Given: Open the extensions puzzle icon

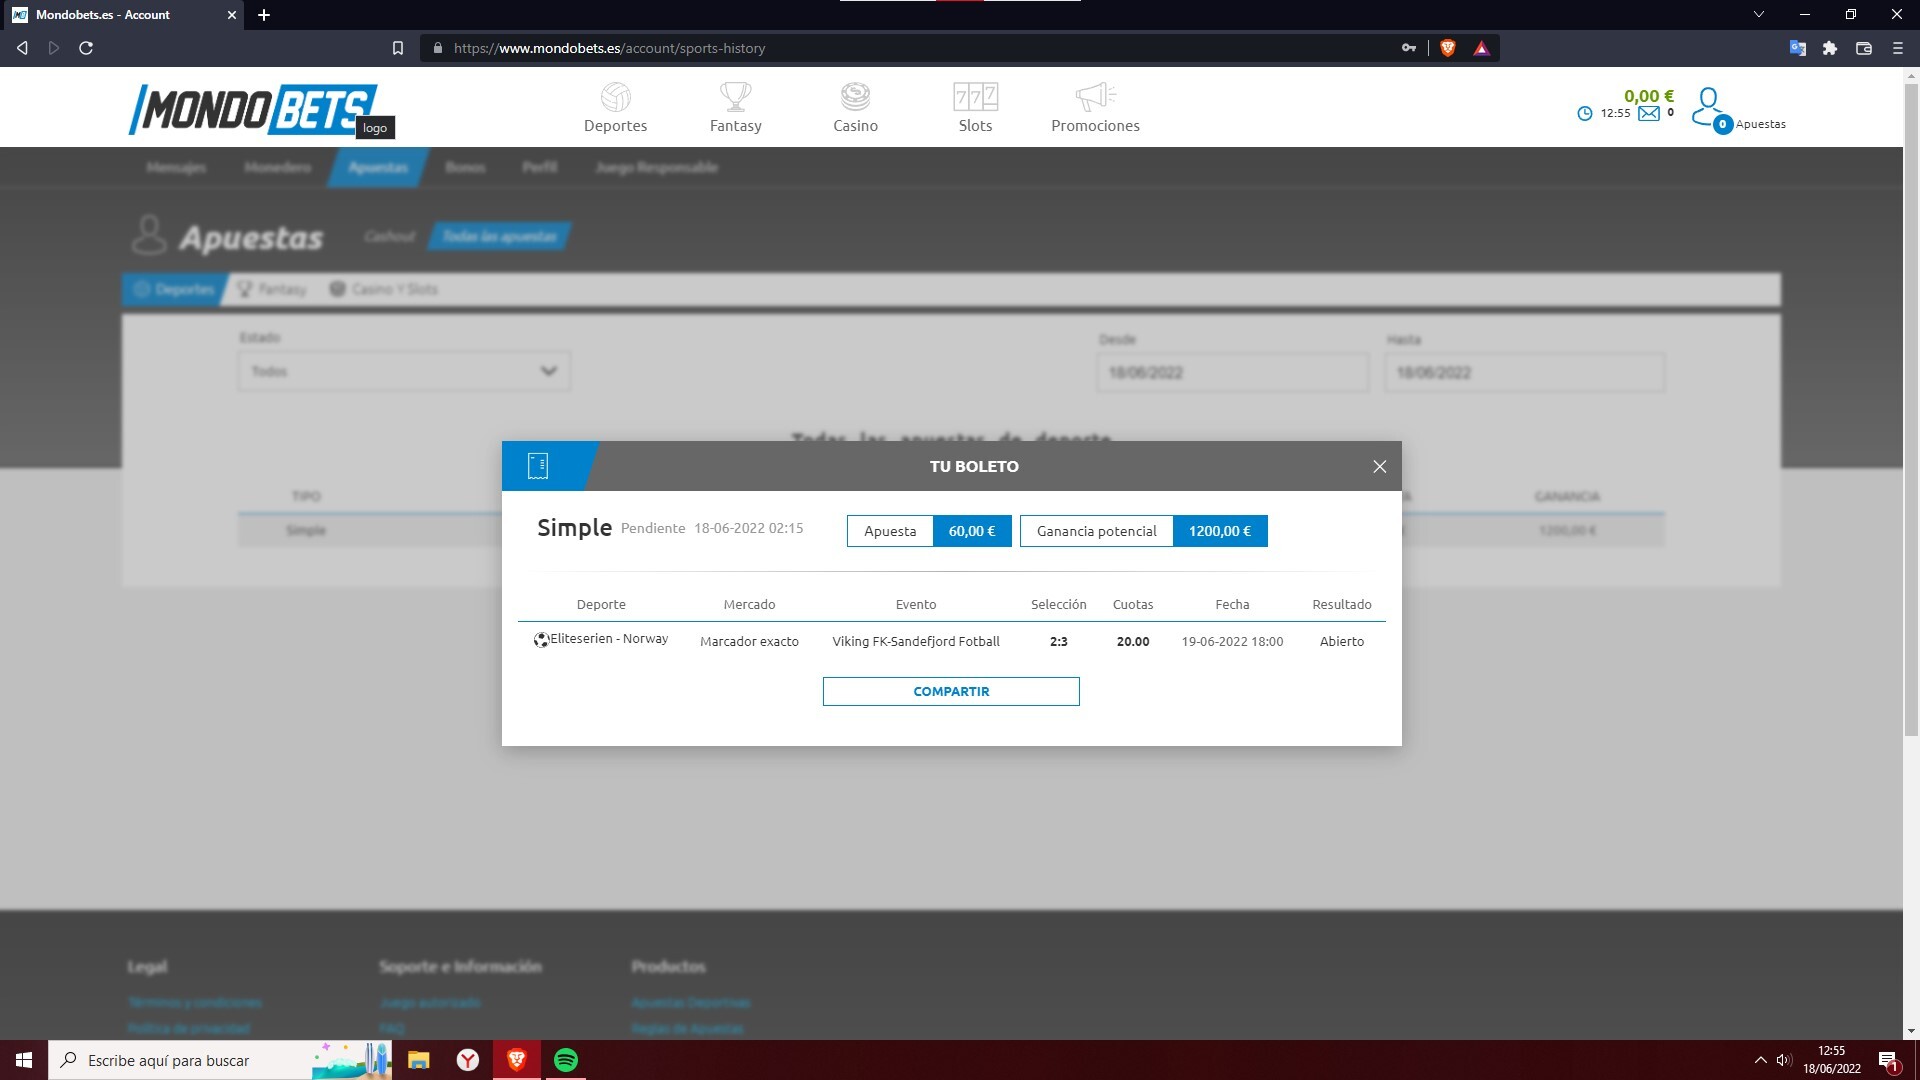Looking at the screenshot, I should pyautogui.click(x=1830, y=48).
